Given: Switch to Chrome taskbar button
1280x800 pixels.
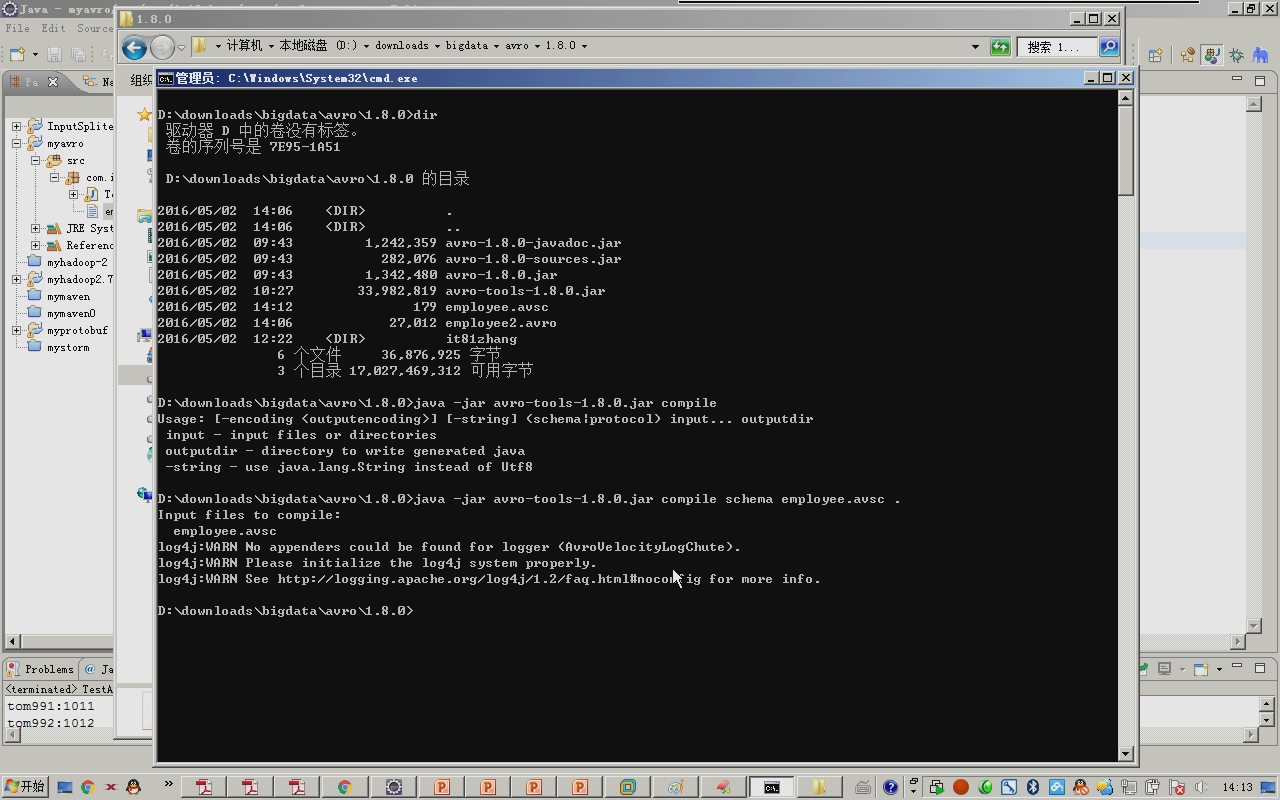Looking at the screenshot, I should [x=344, y=787].
